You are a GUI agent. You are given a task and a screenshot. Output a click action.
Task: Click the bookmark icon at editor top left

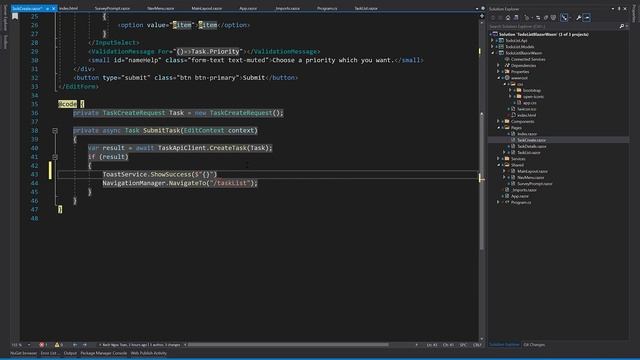tap(15, 16)
